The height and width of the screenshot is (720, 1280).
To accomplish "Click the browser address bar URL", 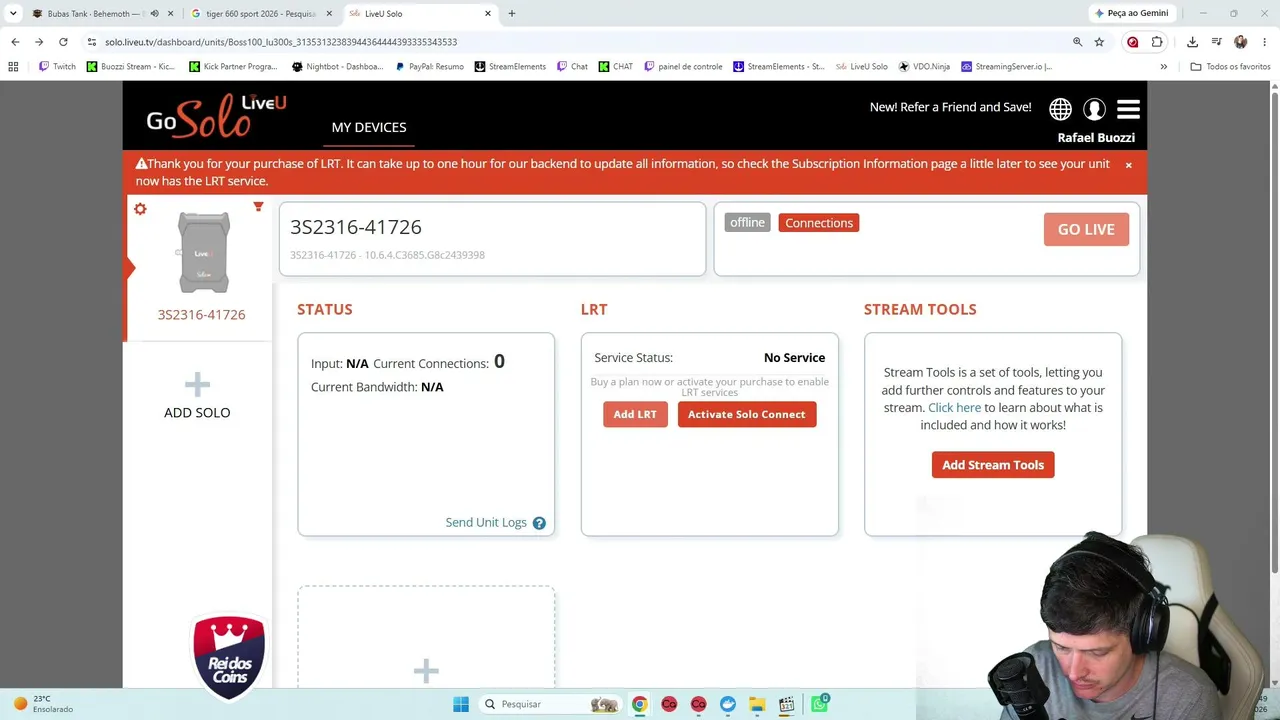I will click(x=281, y=42).
